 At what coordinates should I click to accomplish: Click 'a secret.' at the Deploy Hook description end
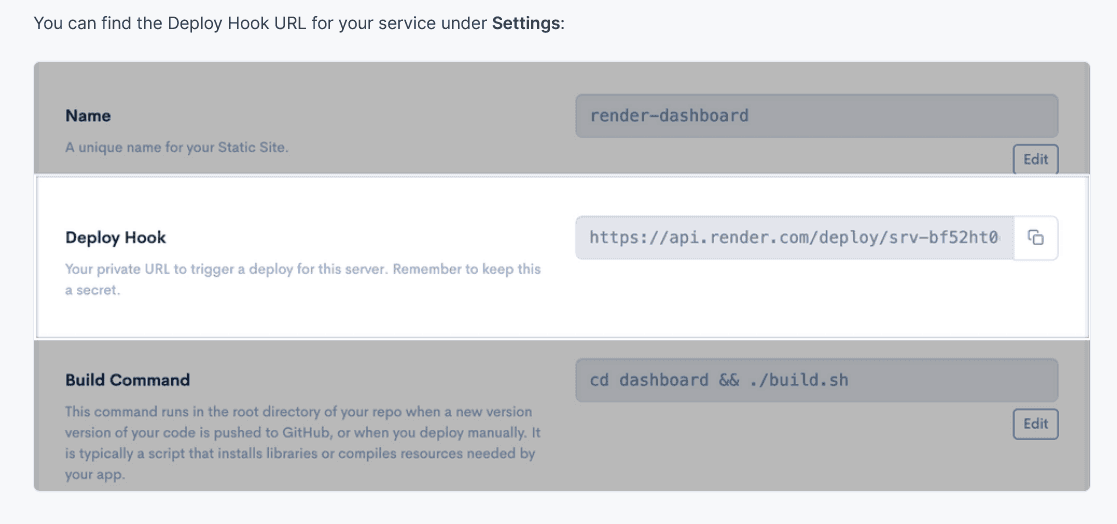click(x=92, y=290)
